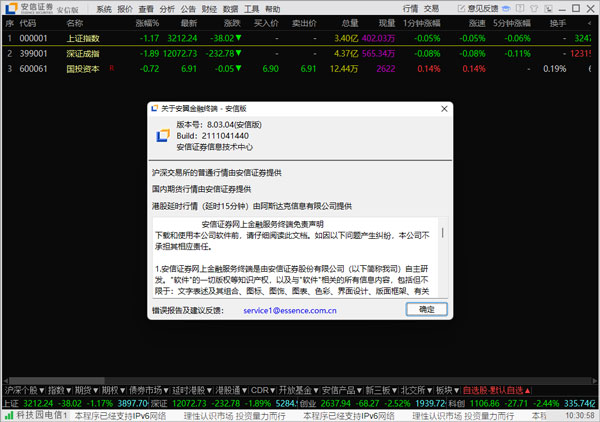Switch to the 行情 tab
Viewport: 600px width, 422px height.
tap(410, 8)
